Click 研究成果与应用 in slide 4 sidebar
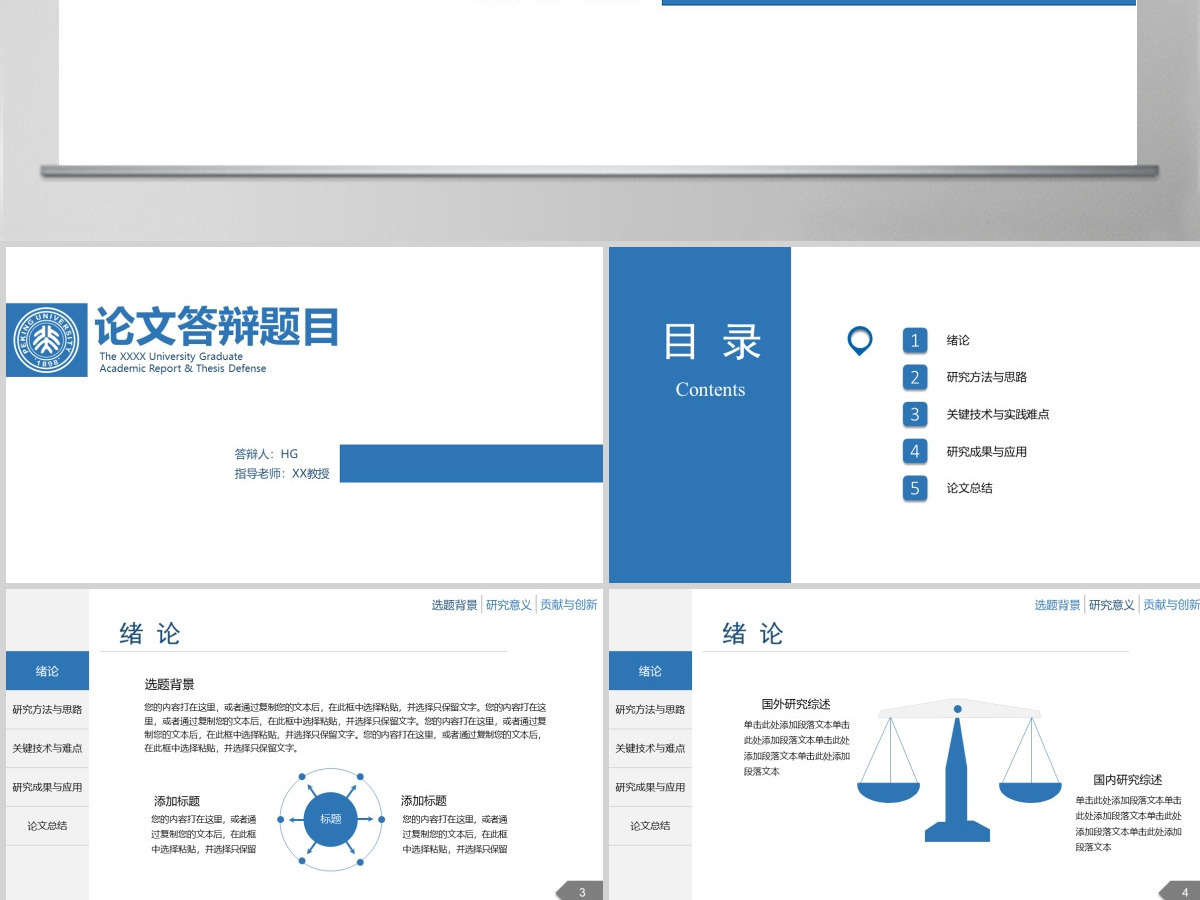This screenshot has width=1200, height=900. 650,788
